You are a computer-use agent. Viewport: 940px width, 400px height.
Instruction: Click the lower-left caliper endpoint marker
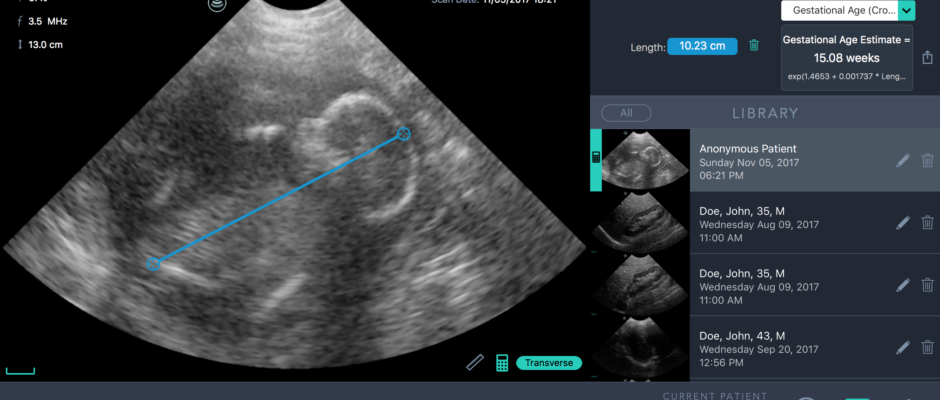[x=153, y=264]
